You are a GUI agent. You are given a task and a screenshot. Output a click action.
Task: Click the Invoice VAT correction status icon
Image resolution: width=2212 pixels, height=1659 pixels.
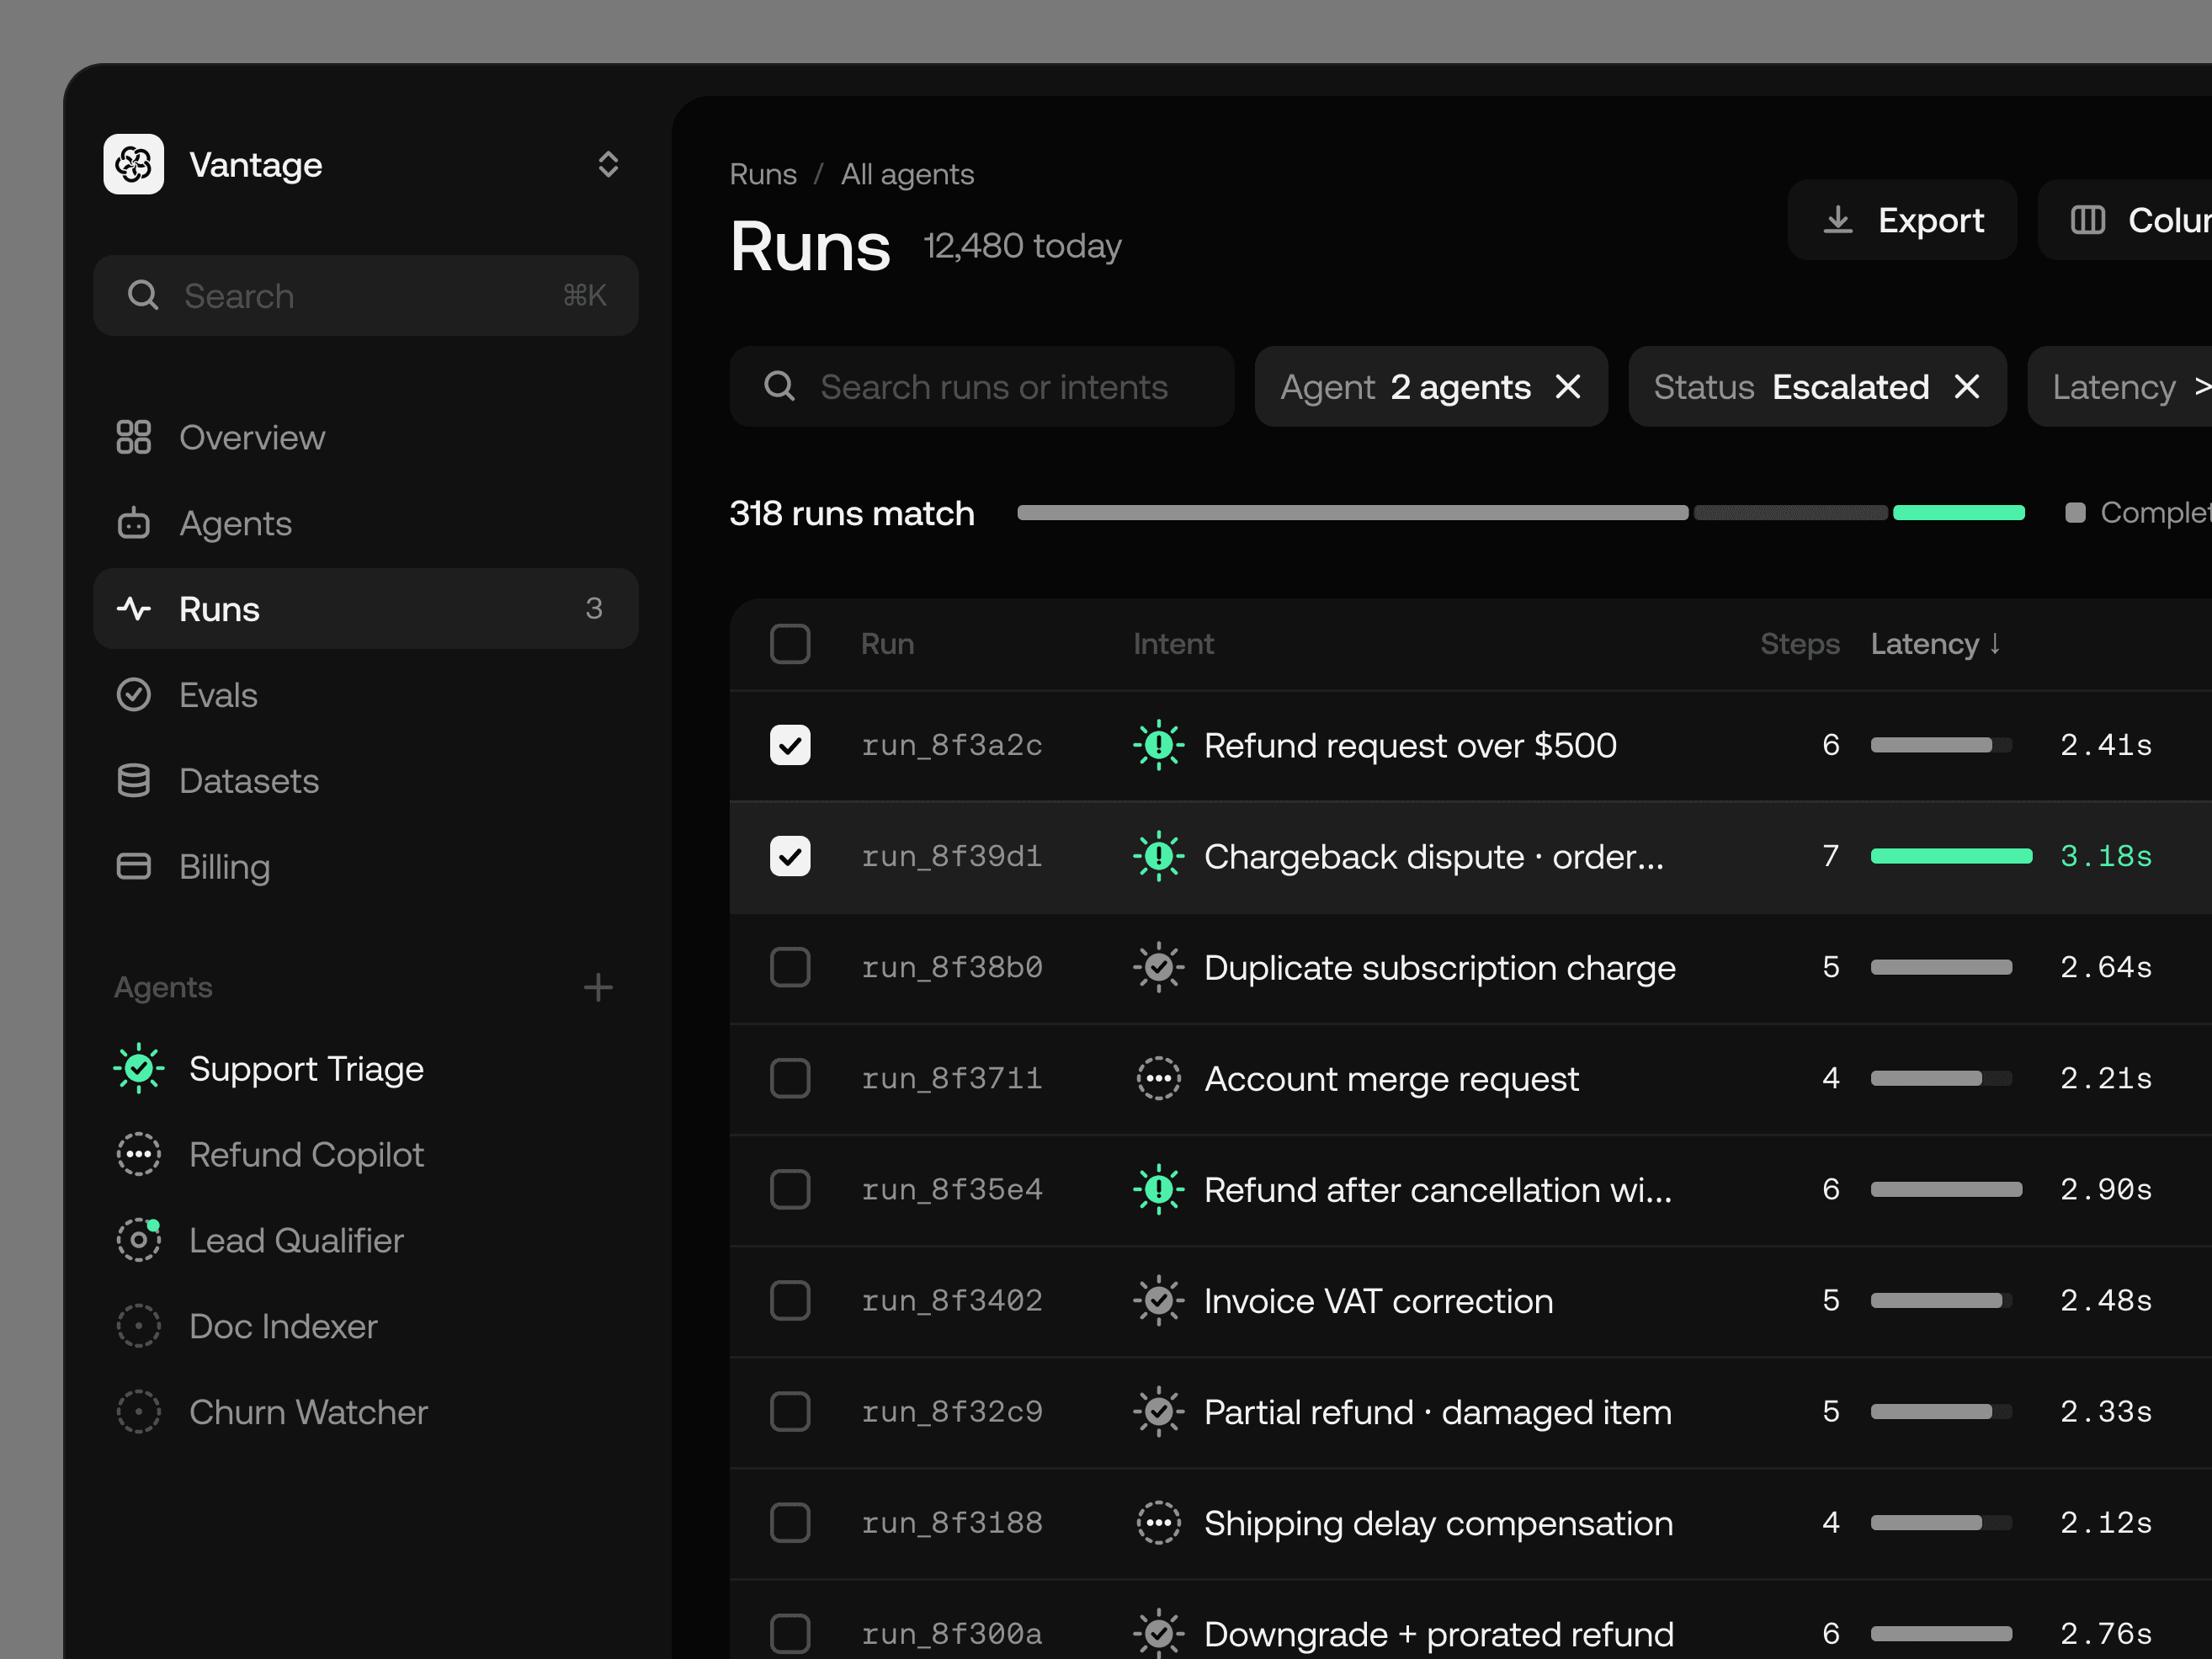(x=1159, y=1301)
